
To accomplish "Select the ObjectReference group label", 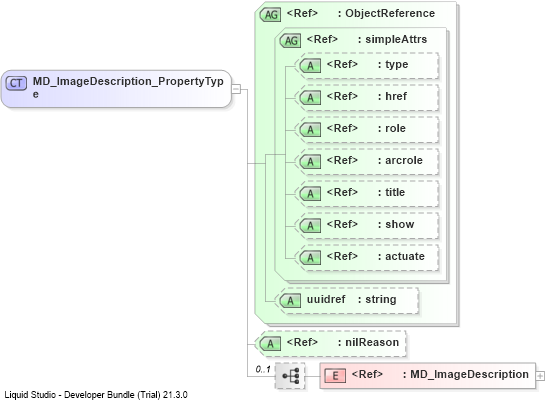I will coord(387,13).
